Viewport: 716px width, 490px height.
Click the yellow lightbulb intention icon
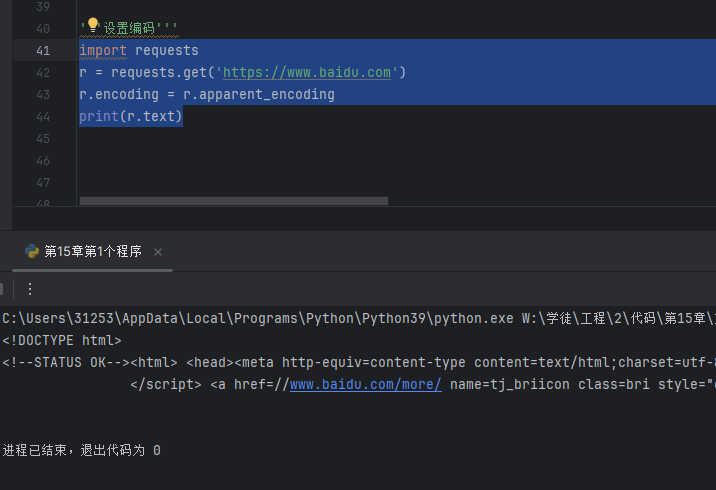[x=93, y=25]
